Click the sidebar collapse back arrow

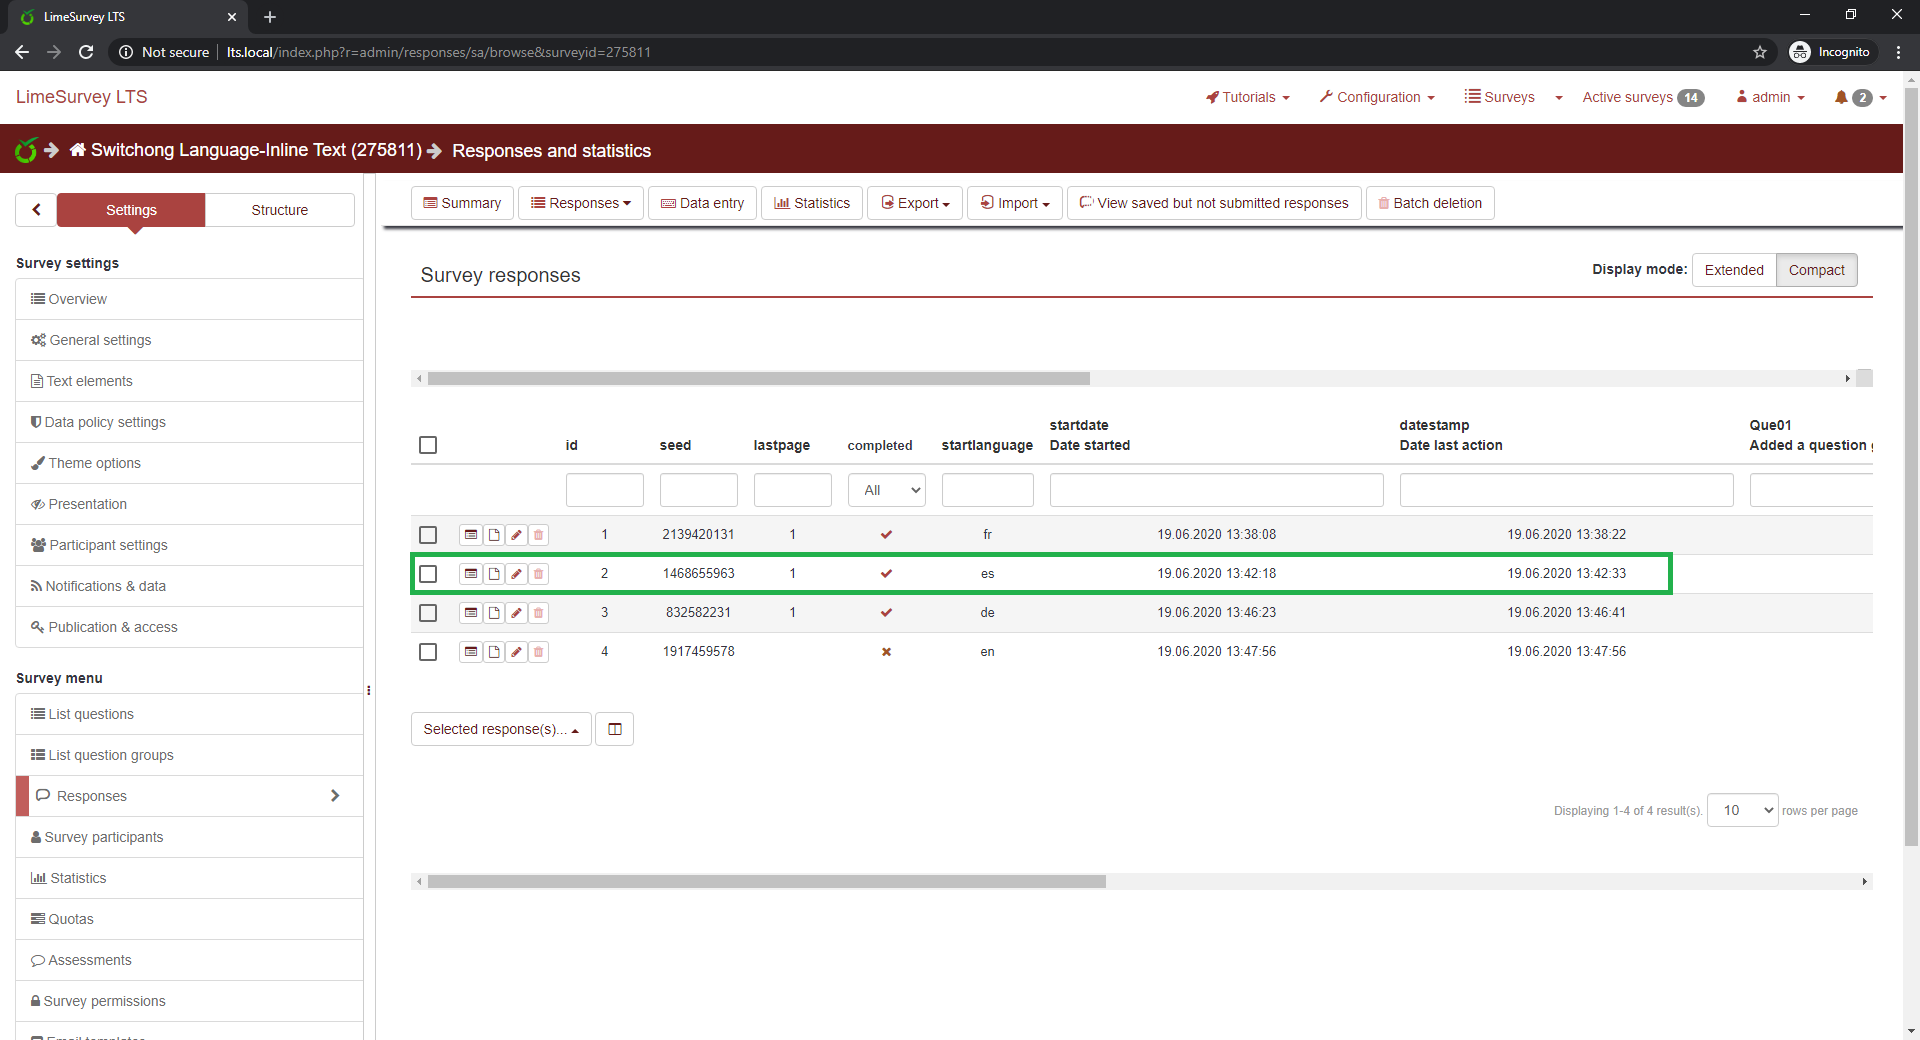click(36, 210)
